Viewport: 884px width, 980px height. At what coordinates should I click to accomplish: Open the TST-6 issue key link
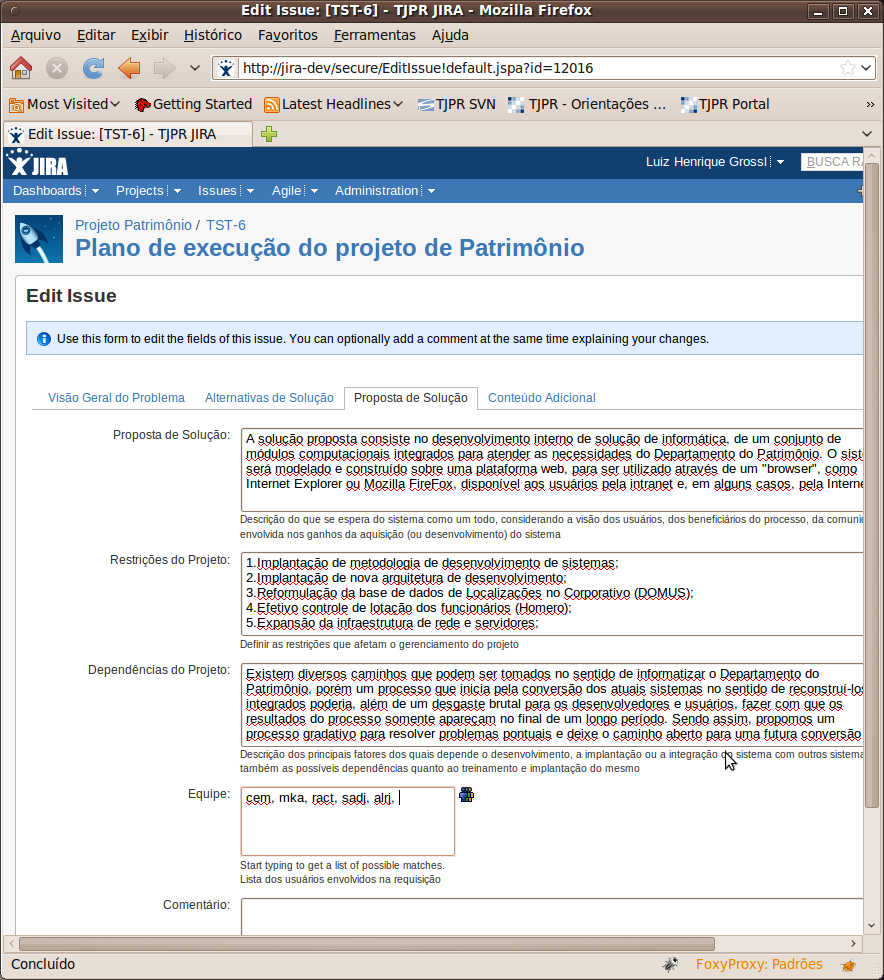tap(226, 225)
